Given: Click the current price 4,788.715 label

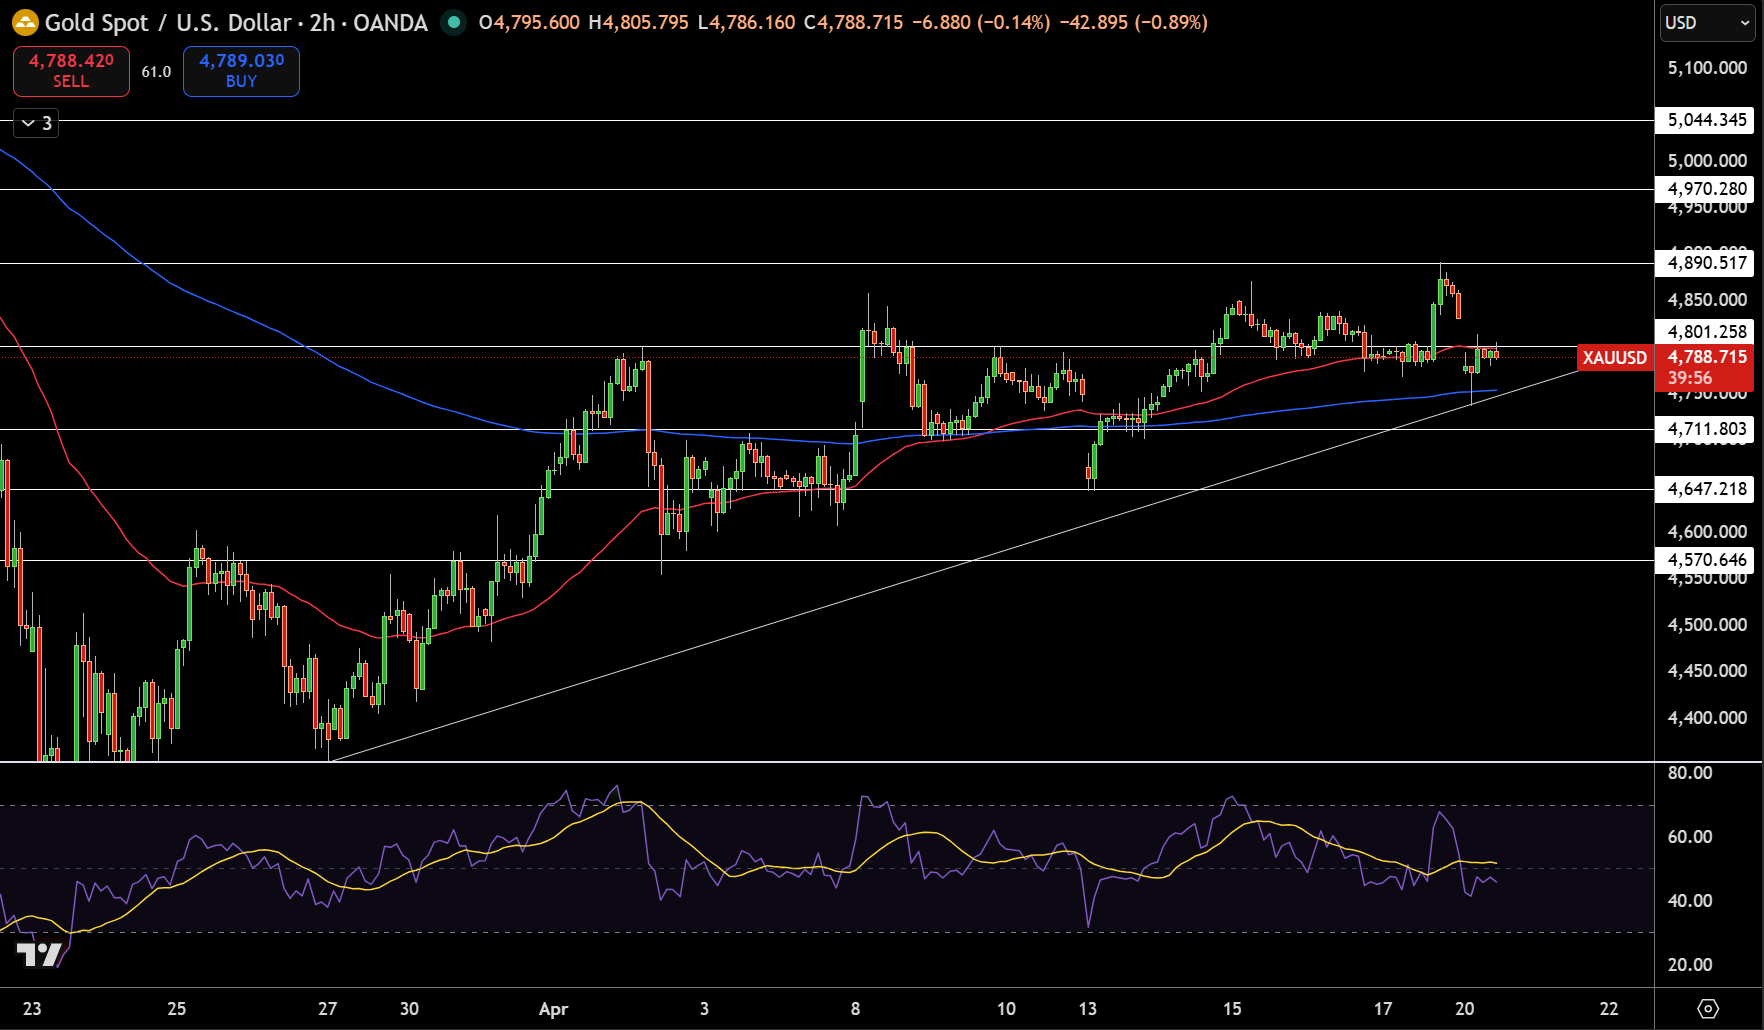Looking at the screenshot, I should 1707,357.
